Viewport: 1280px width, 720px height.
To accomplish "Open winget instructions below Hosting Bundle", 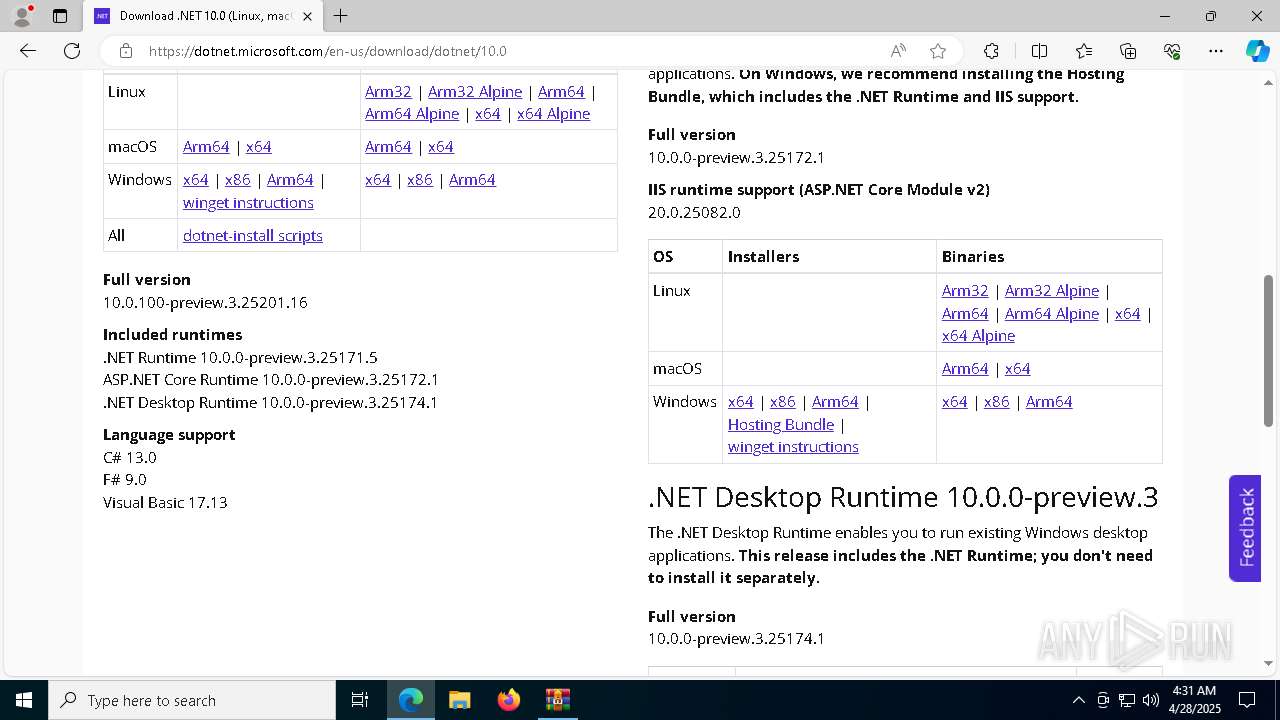I will click(x=793, y=447).
